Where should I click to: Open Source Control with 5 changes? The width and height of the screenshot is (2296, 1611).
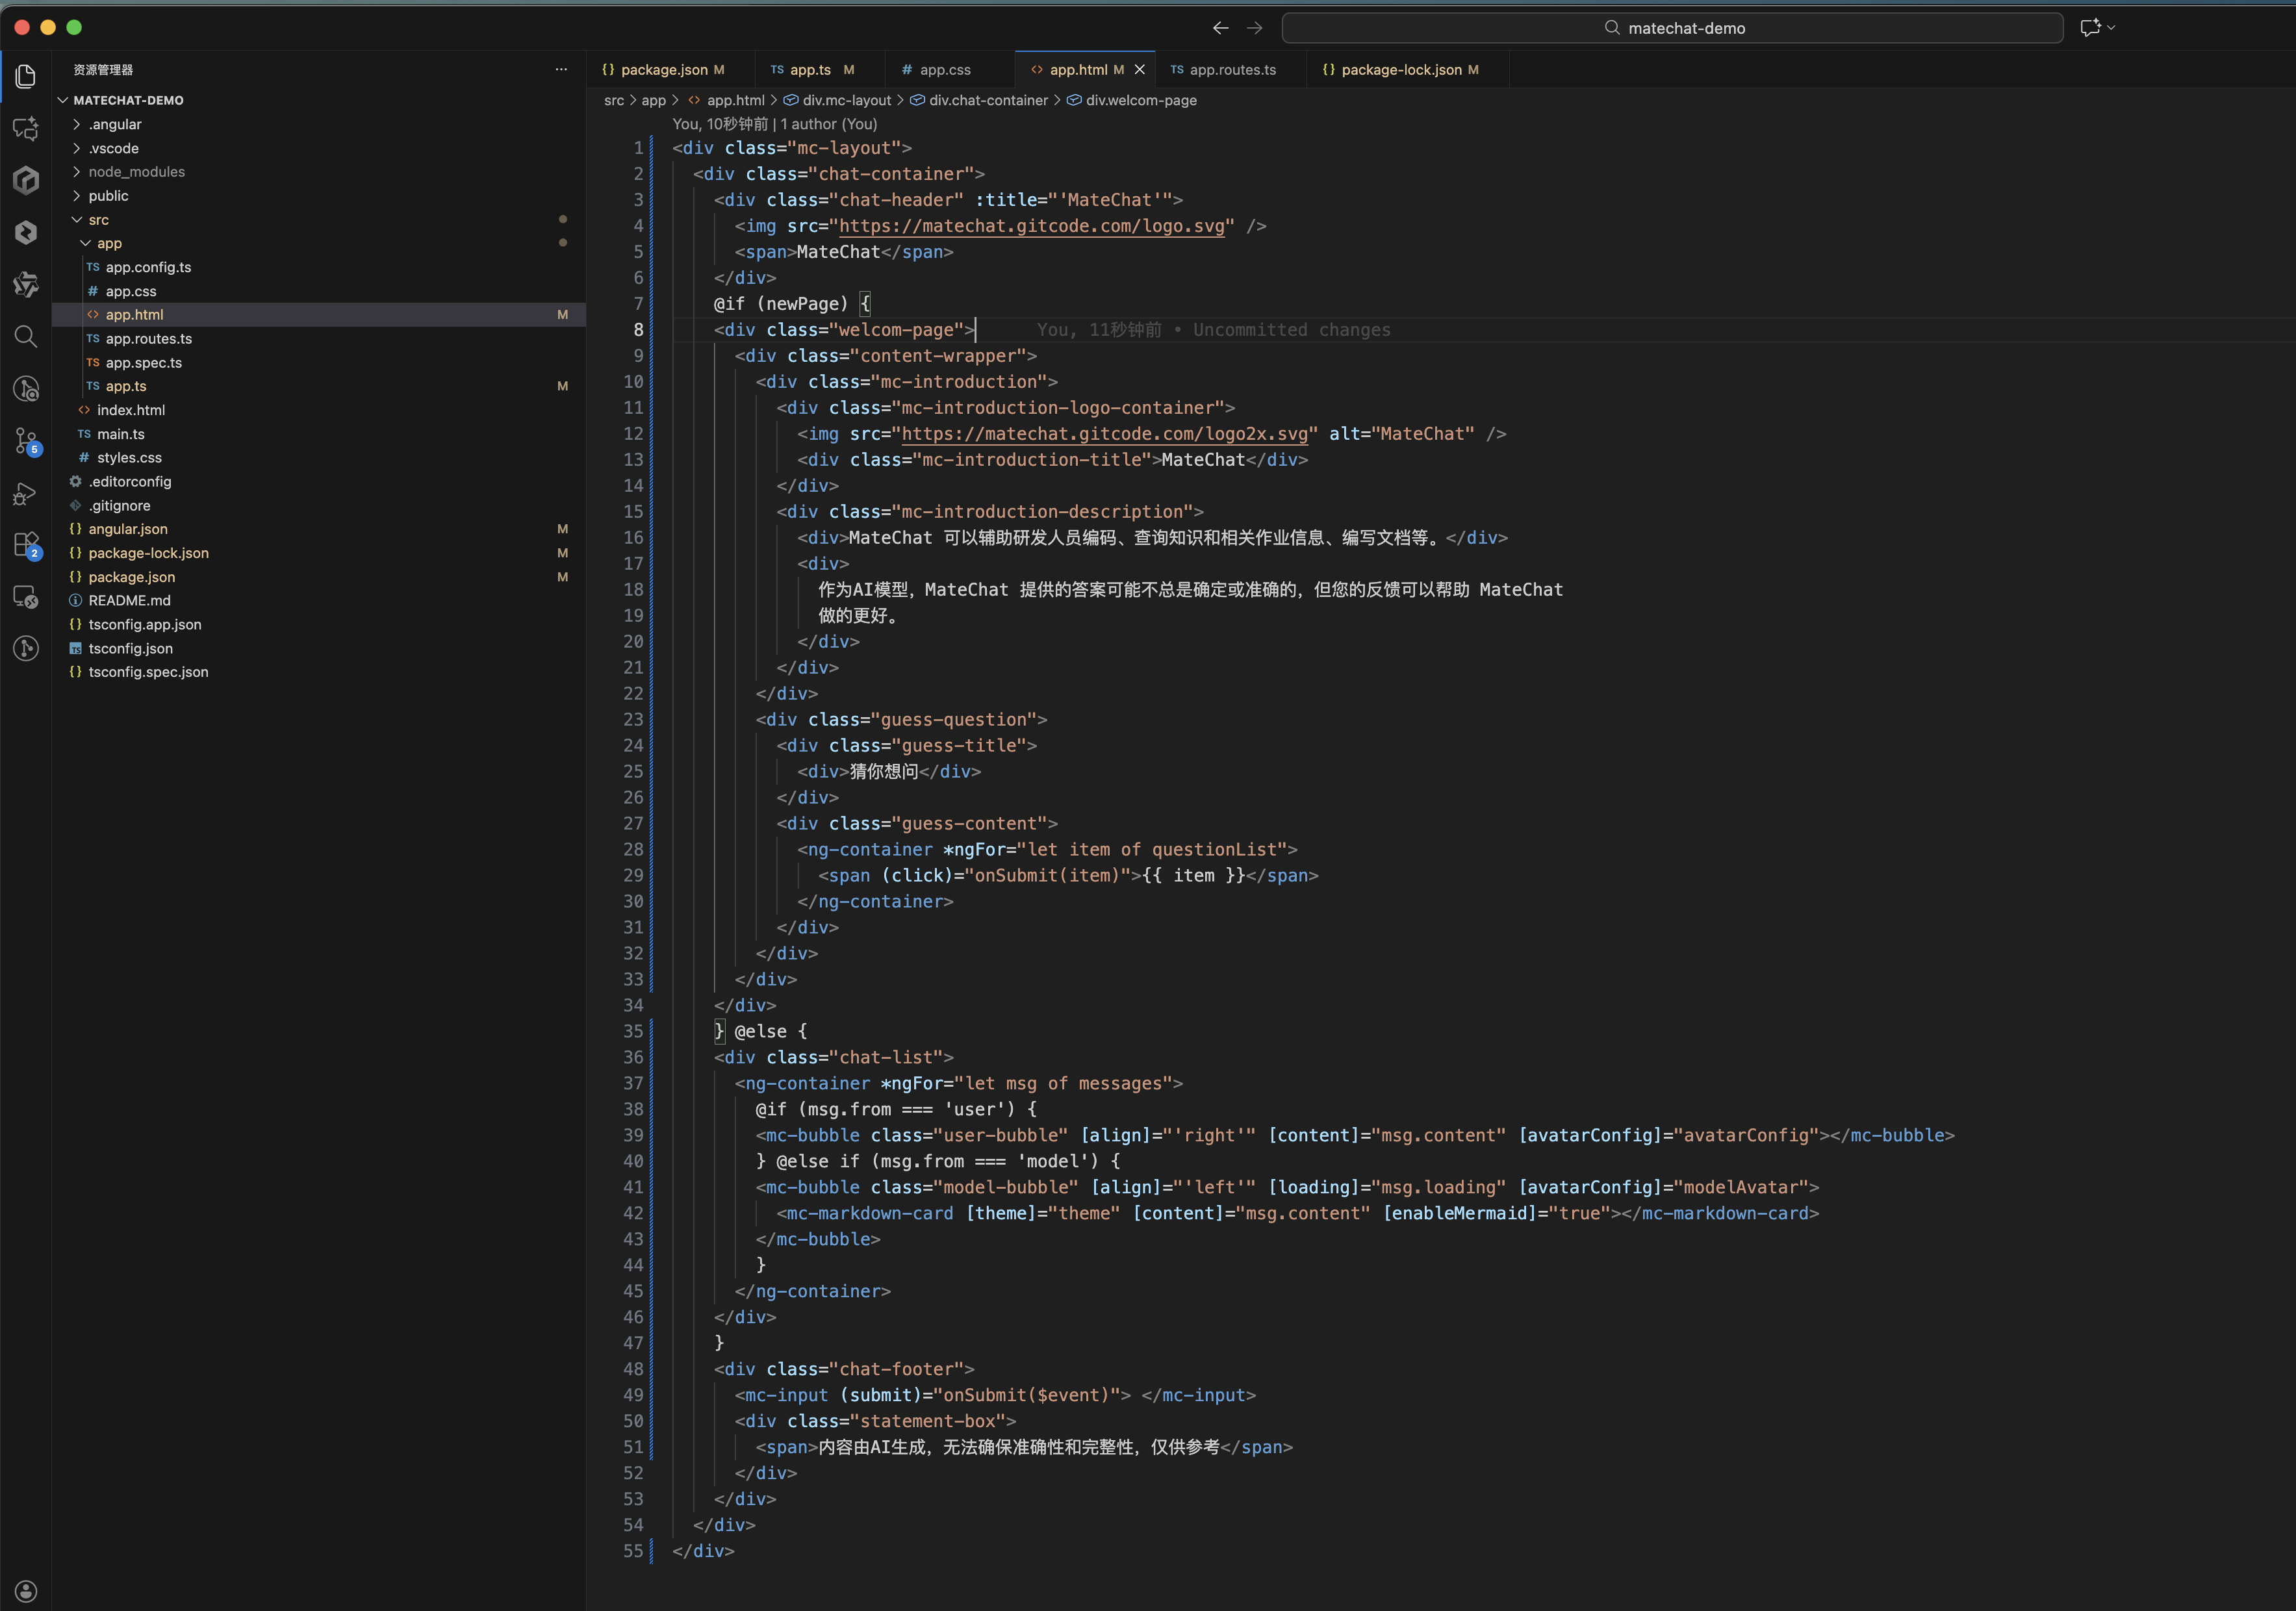tap(26, 440)
